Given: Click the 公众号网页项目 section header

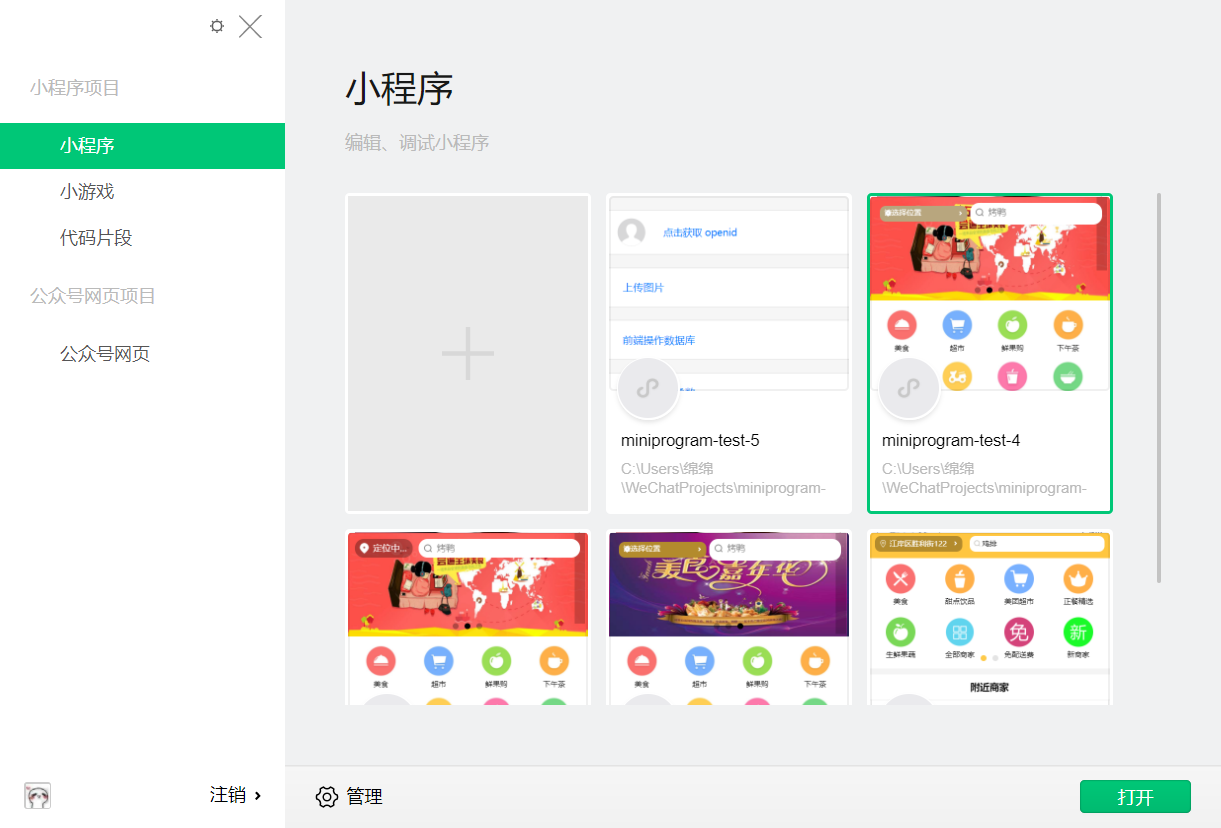Looking at the screenshot, I should pos(93,296).
